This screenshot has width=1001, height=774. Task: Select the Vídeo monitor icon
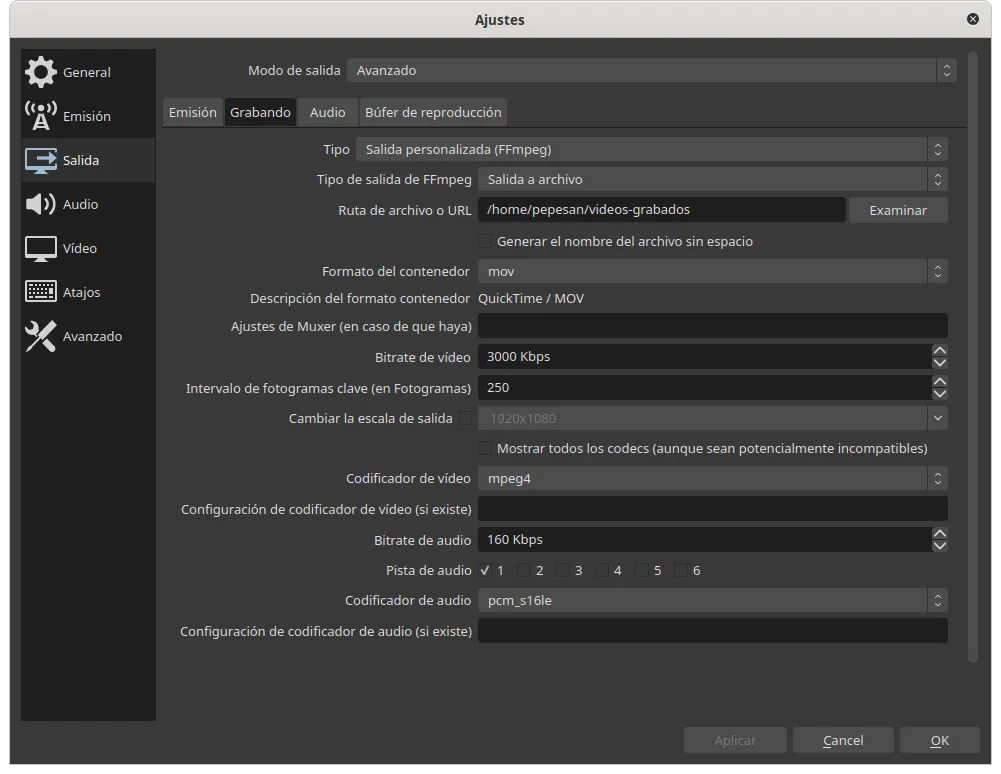[x=41, y=248]
